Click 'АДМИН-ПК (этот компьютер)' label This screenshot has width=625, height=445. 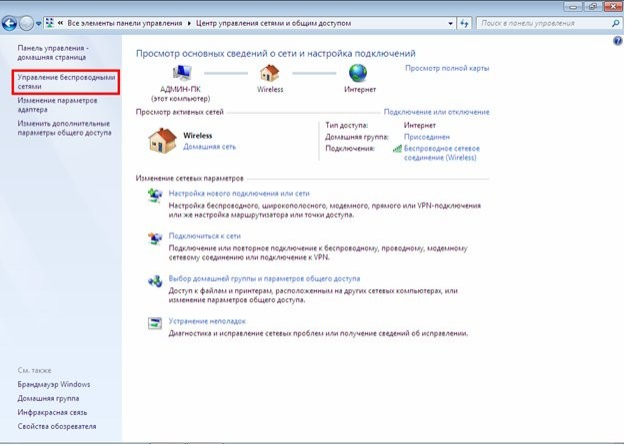181,94
